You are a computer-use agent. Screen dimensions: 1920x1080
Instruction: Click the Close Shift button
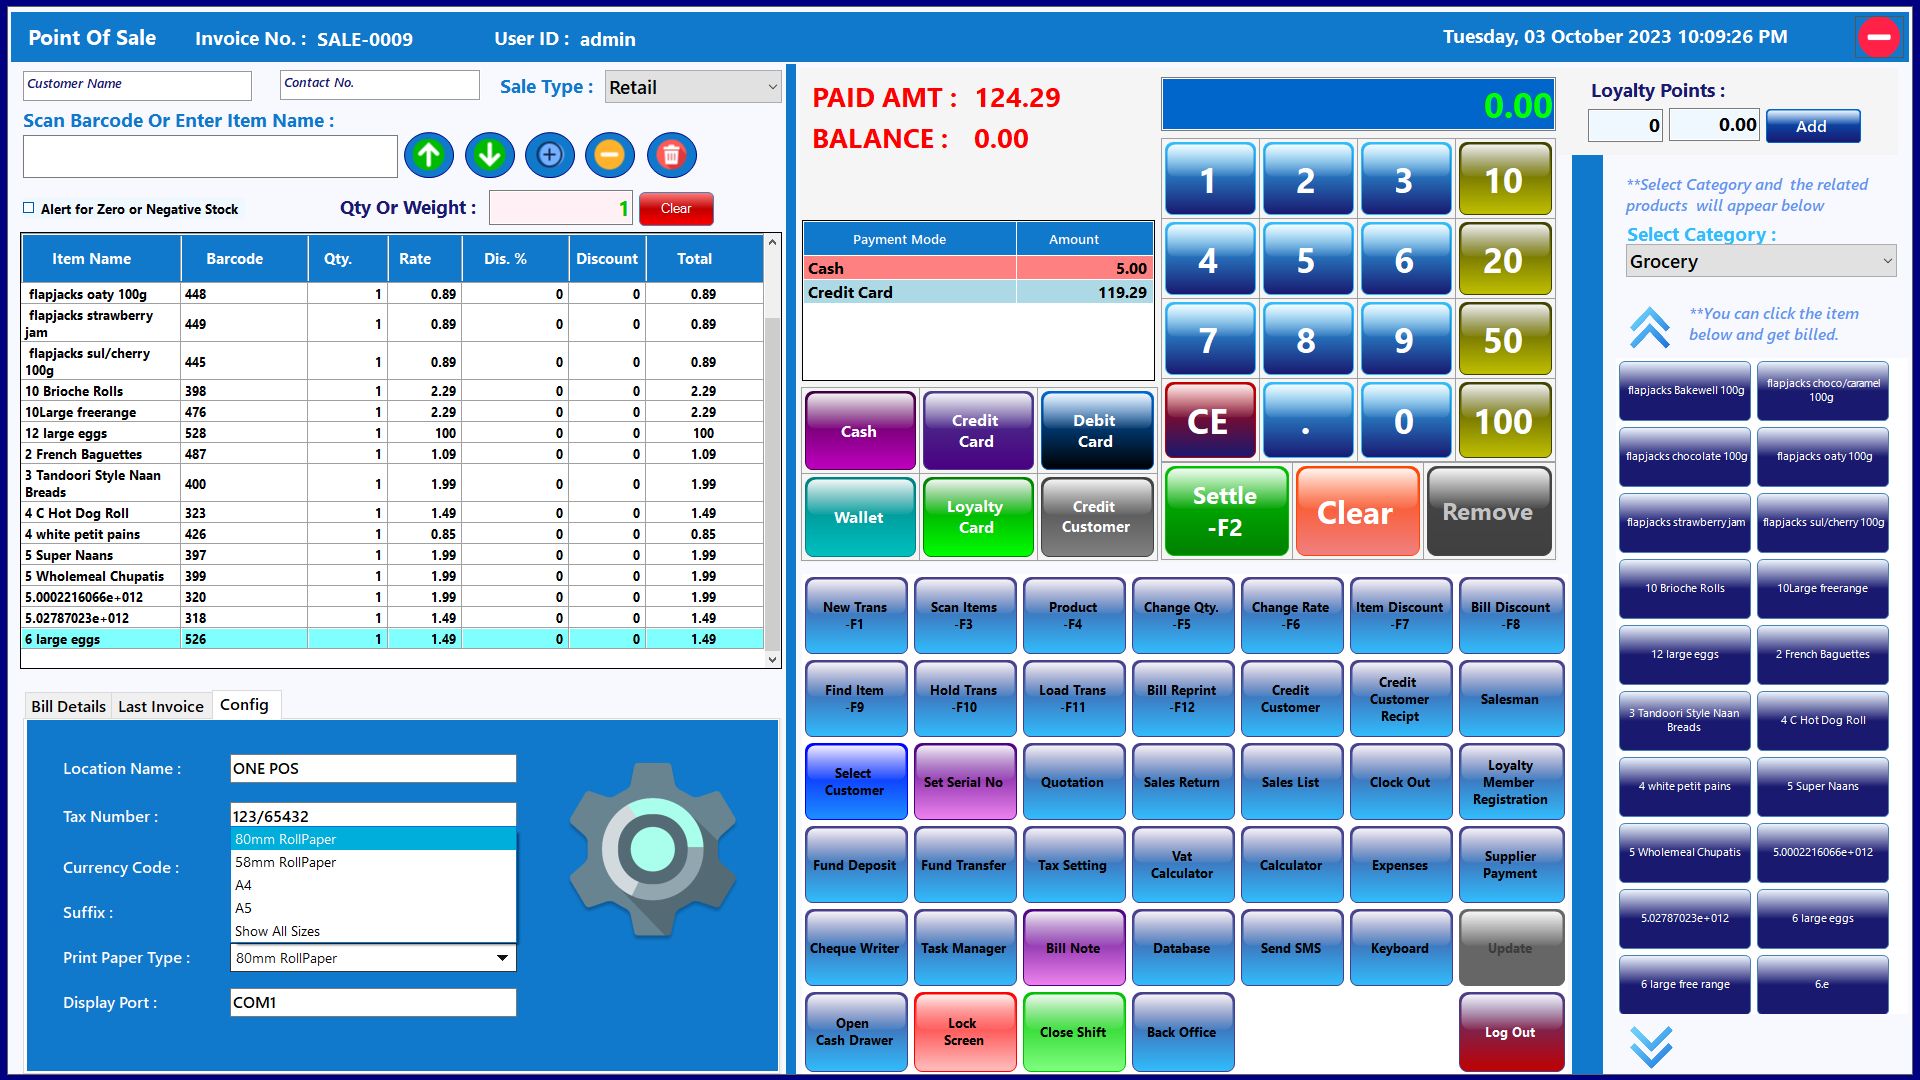[1072, 1032]
